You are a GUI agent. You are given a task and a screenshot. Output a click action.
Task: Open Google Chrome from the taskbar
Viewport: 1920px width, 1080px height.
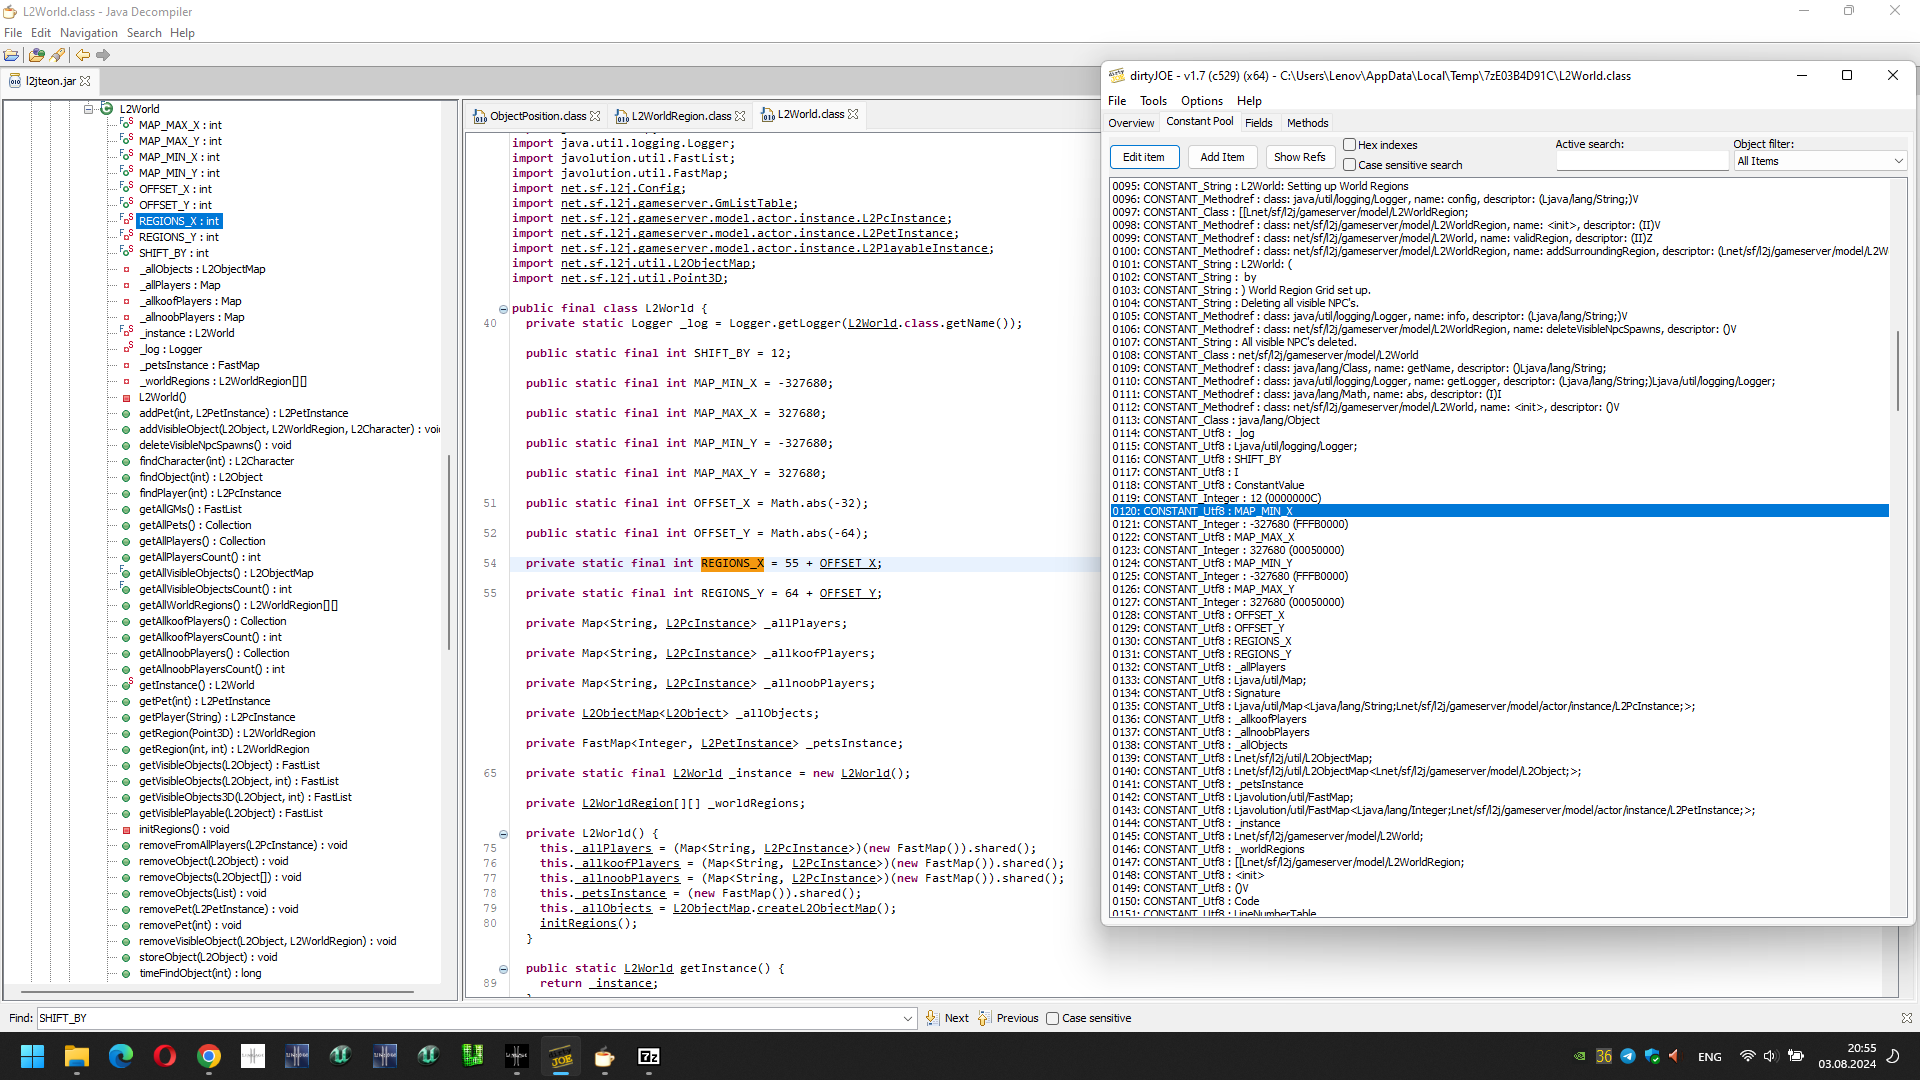(x=209, y=1056)
